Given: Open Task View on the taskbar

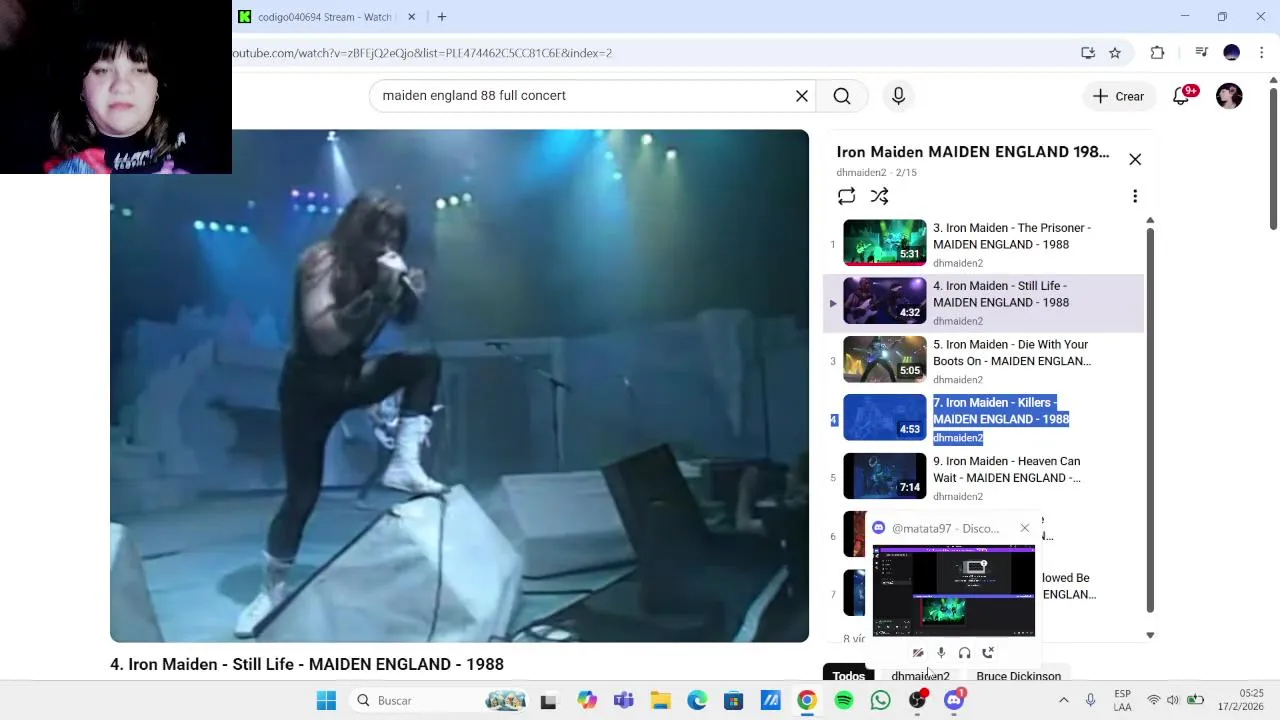Looking at the screenshot, I should click(548, 701).
